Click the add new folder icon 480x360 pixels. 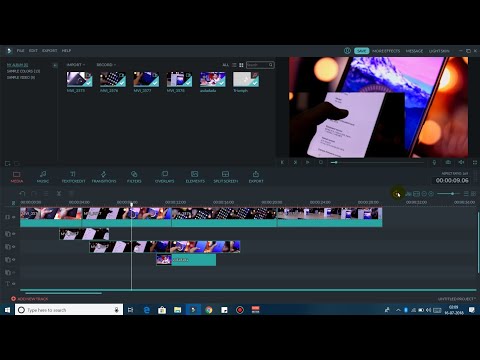coord(7,163)
